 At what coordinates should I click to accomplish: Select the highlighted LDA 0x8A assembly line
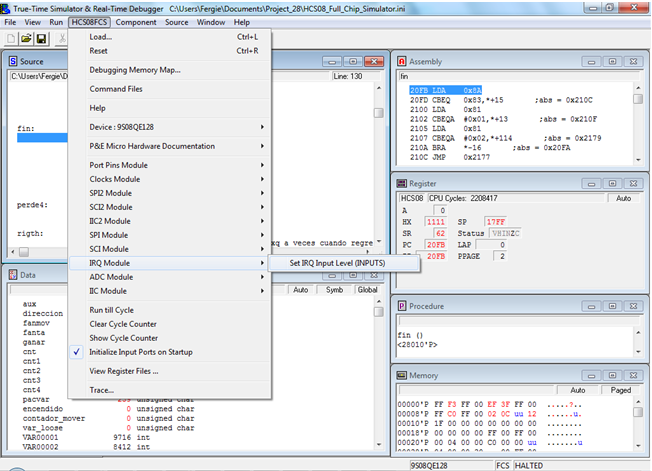[x=443, y=91]
